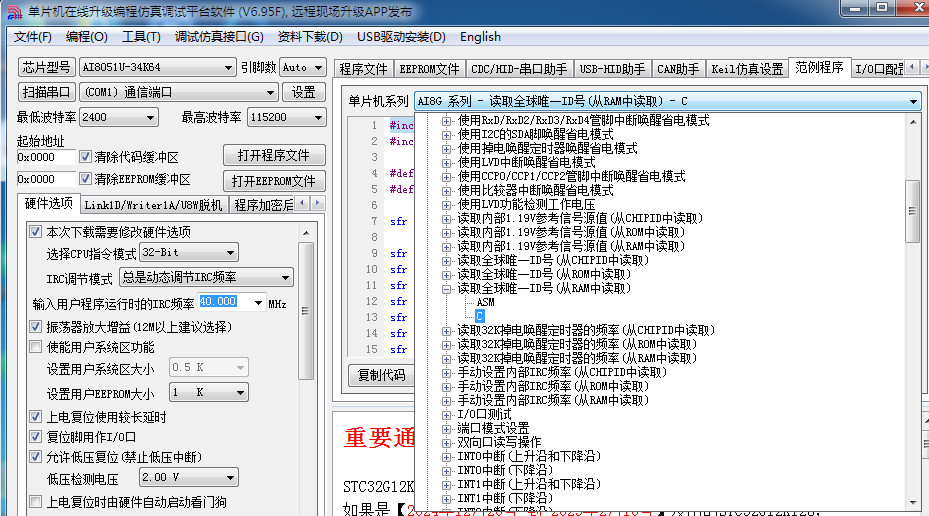Toggle 使能用户系统区功能 checkbox
Screen dimensions: 929x516
tap(36, 347)
